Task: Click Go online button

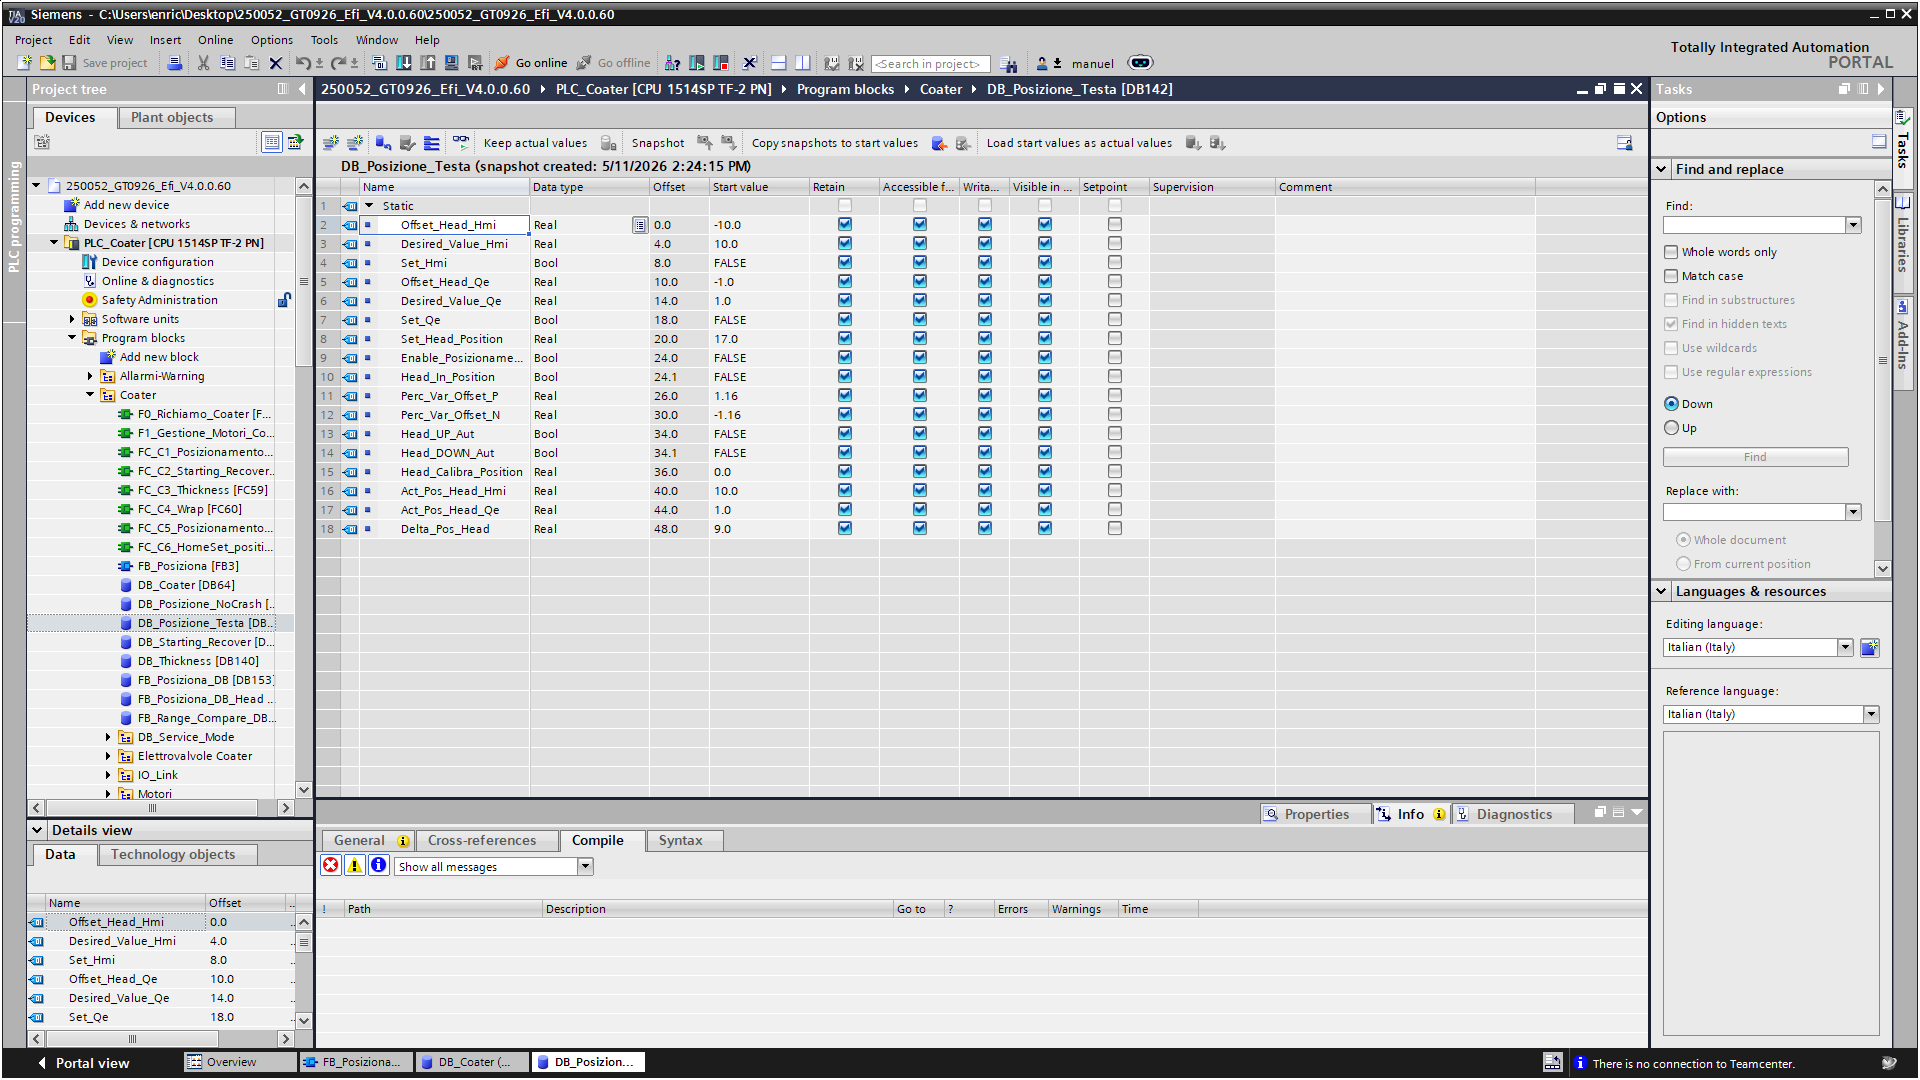Action: click(531, 63)
